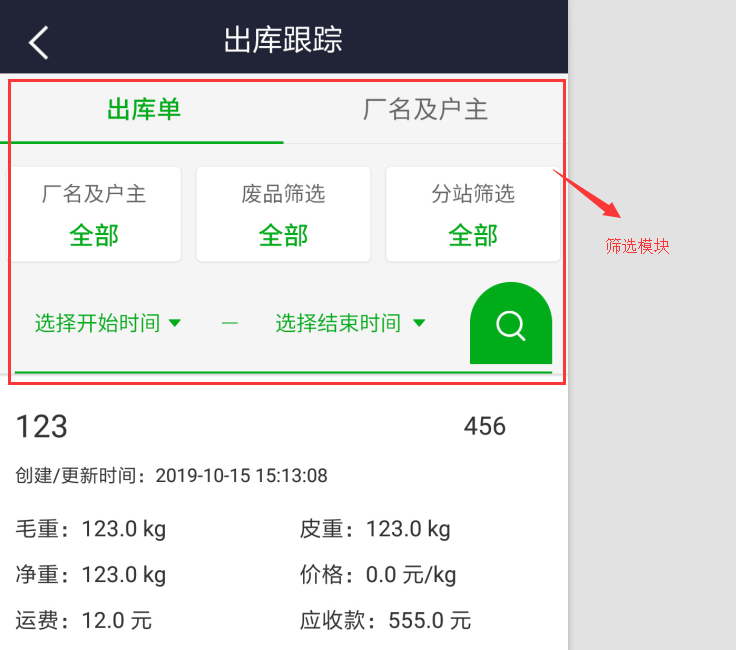Open the start time dropdown arrow
Image resolution: width=736 pixels, height=650 pixels.
pyautogui.click(x=175, y=323)
